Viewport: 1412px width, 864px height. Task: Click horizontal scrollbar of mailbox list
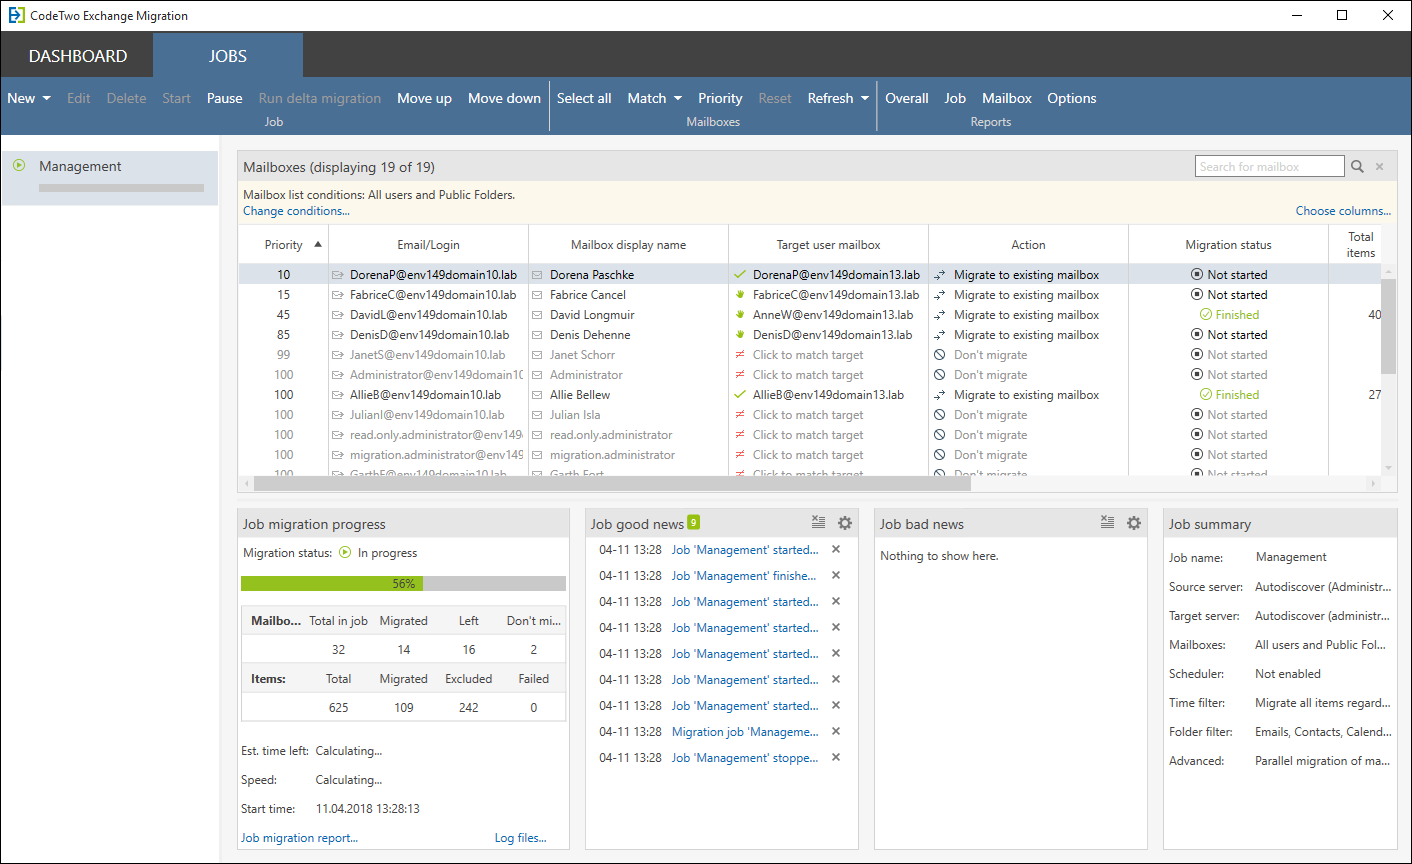[612, 483]
